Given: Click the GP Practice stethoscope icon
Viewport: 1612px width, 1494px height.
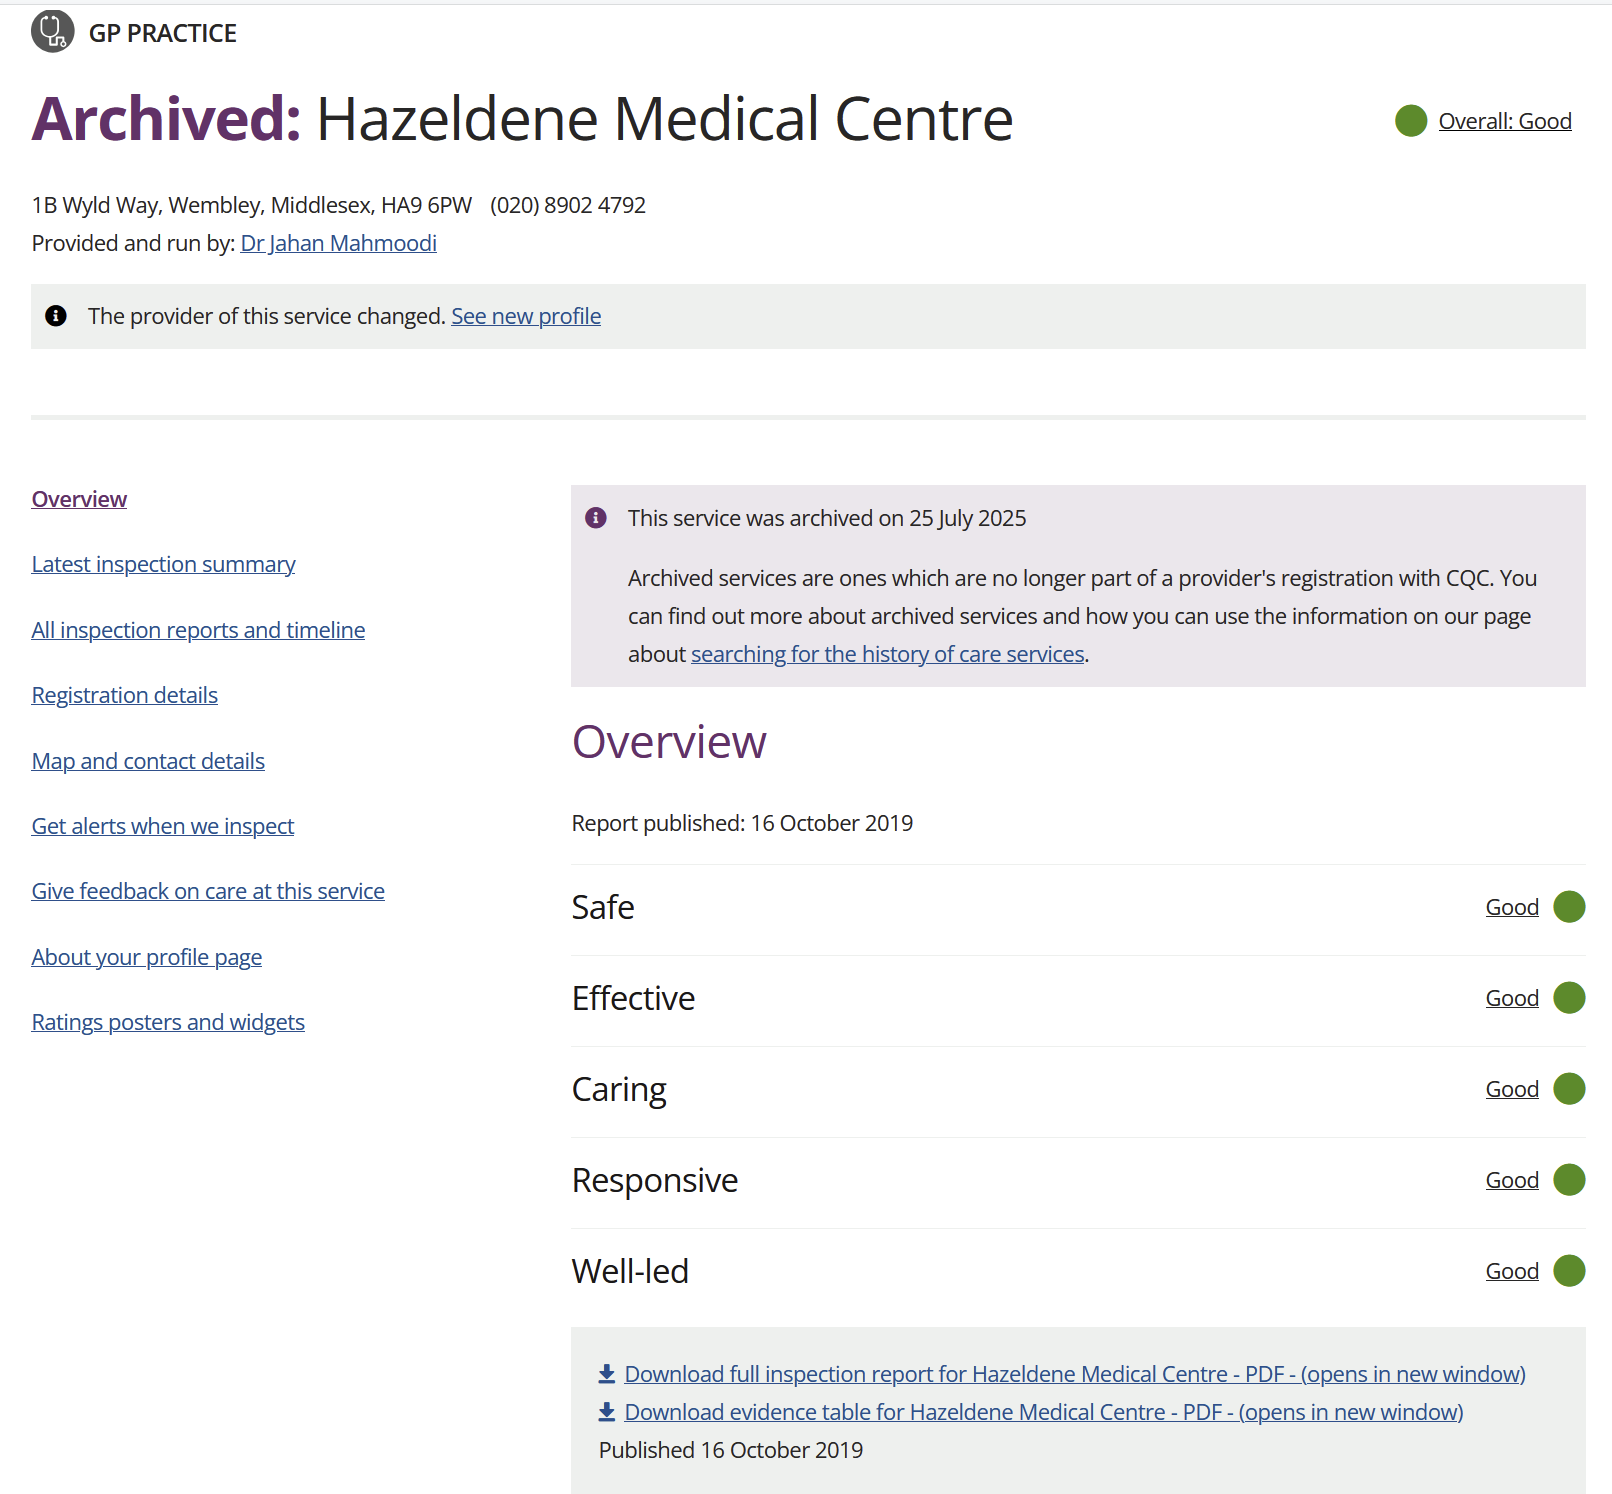Looking at the screenshot, I should [52, 31].
